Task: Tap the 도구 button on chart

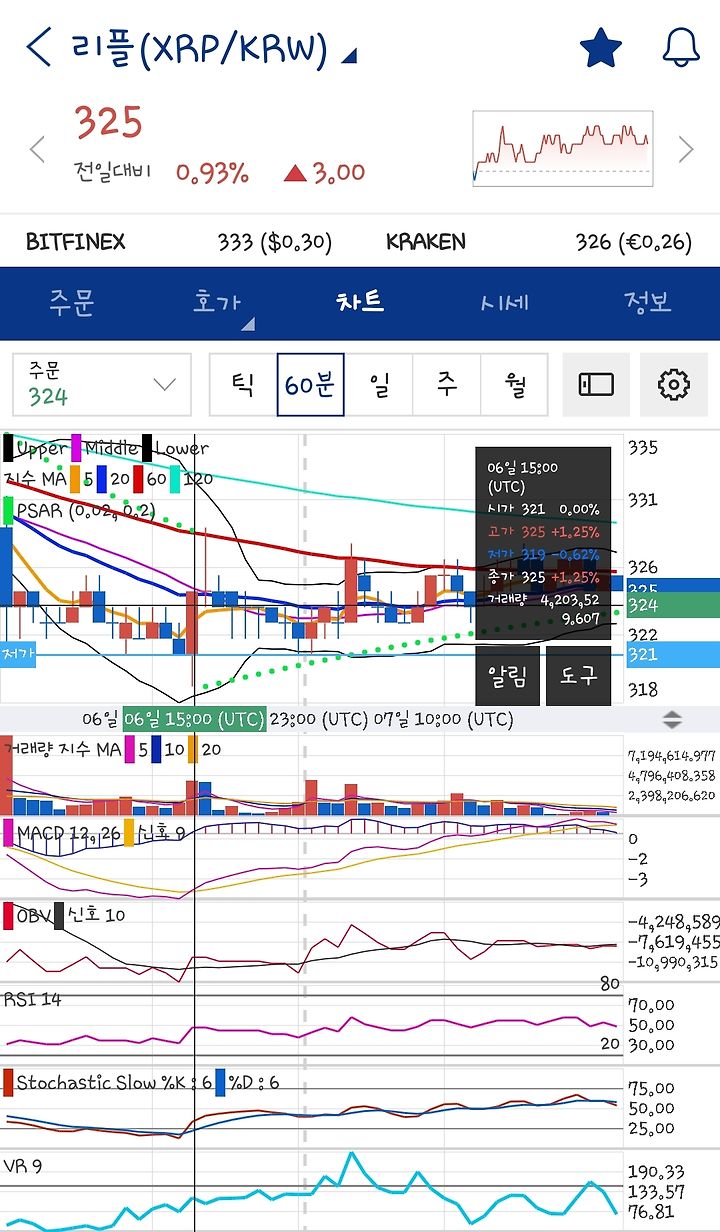Action: (578, 675)
